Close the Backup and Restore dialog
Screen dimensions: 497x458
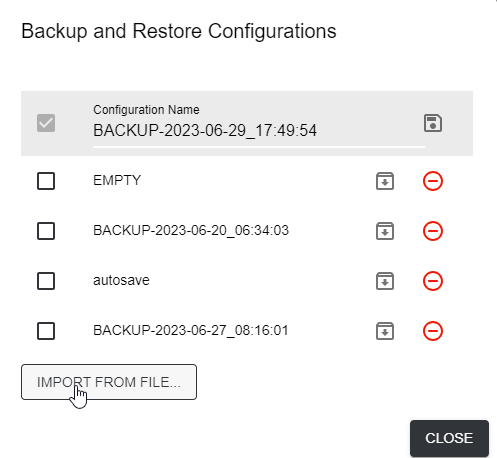449,438
